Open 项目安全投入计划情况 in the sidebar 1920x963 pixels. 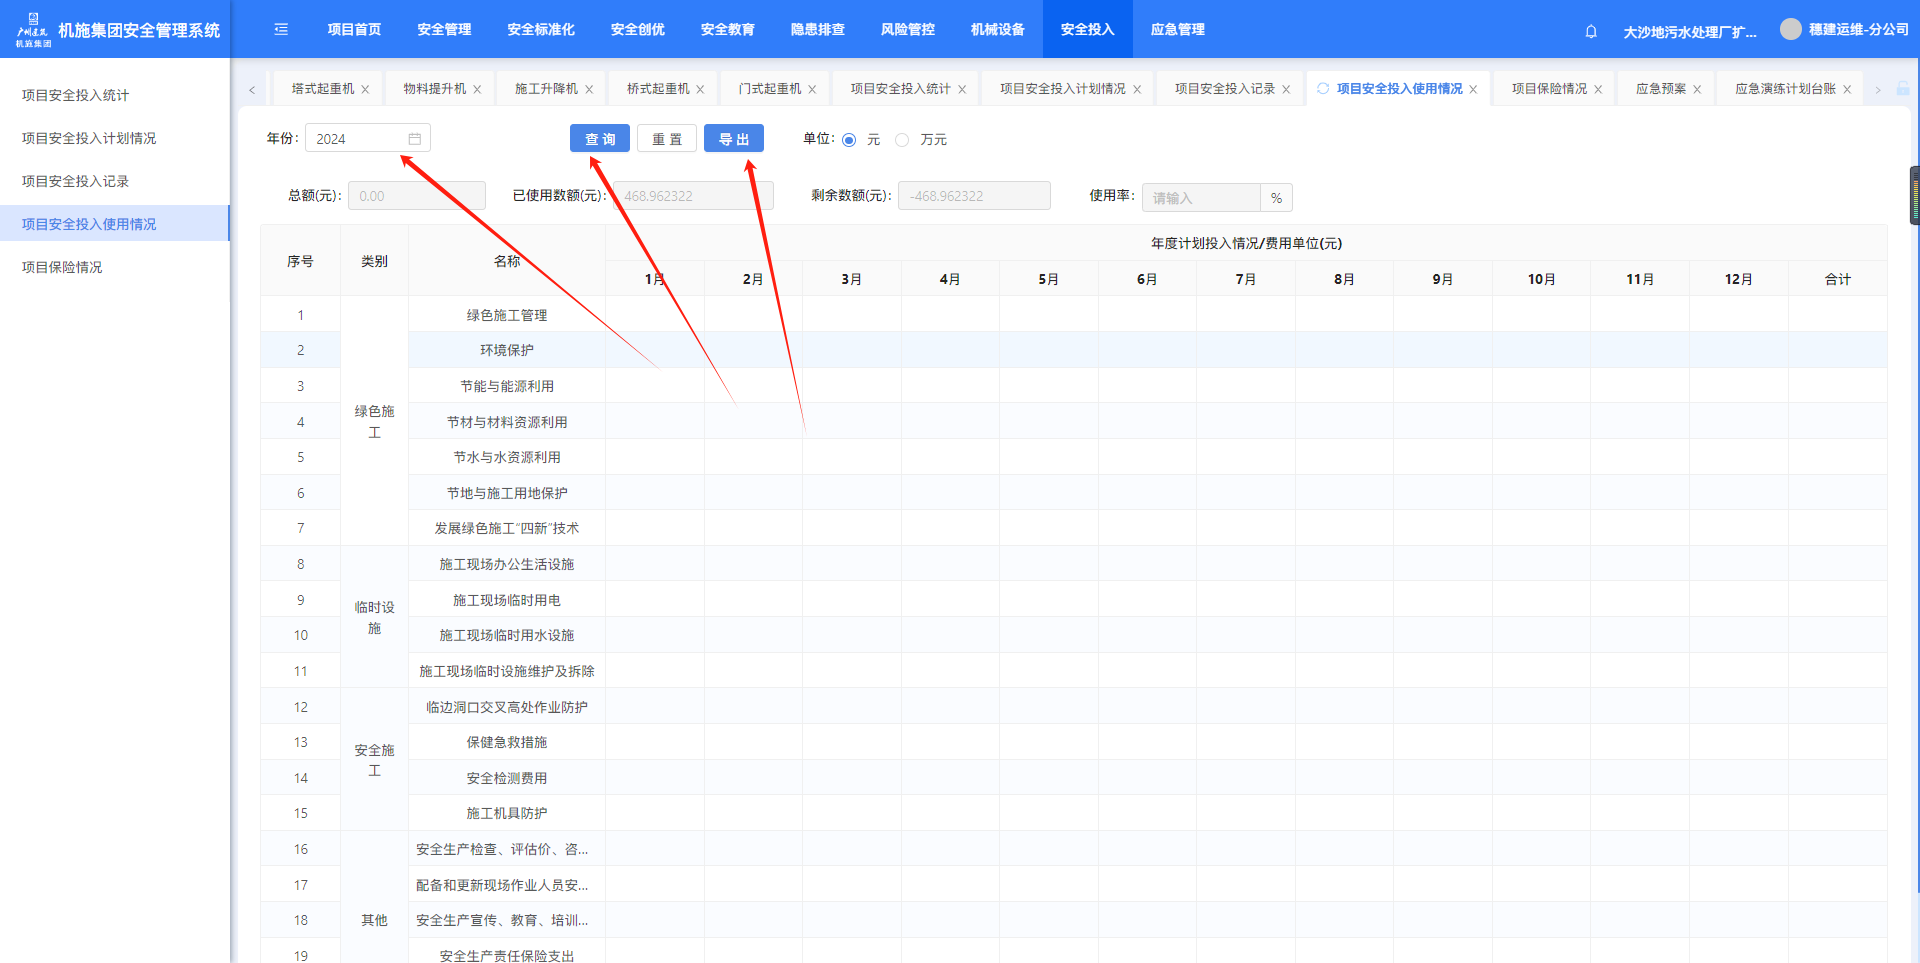tap(89, 138)
